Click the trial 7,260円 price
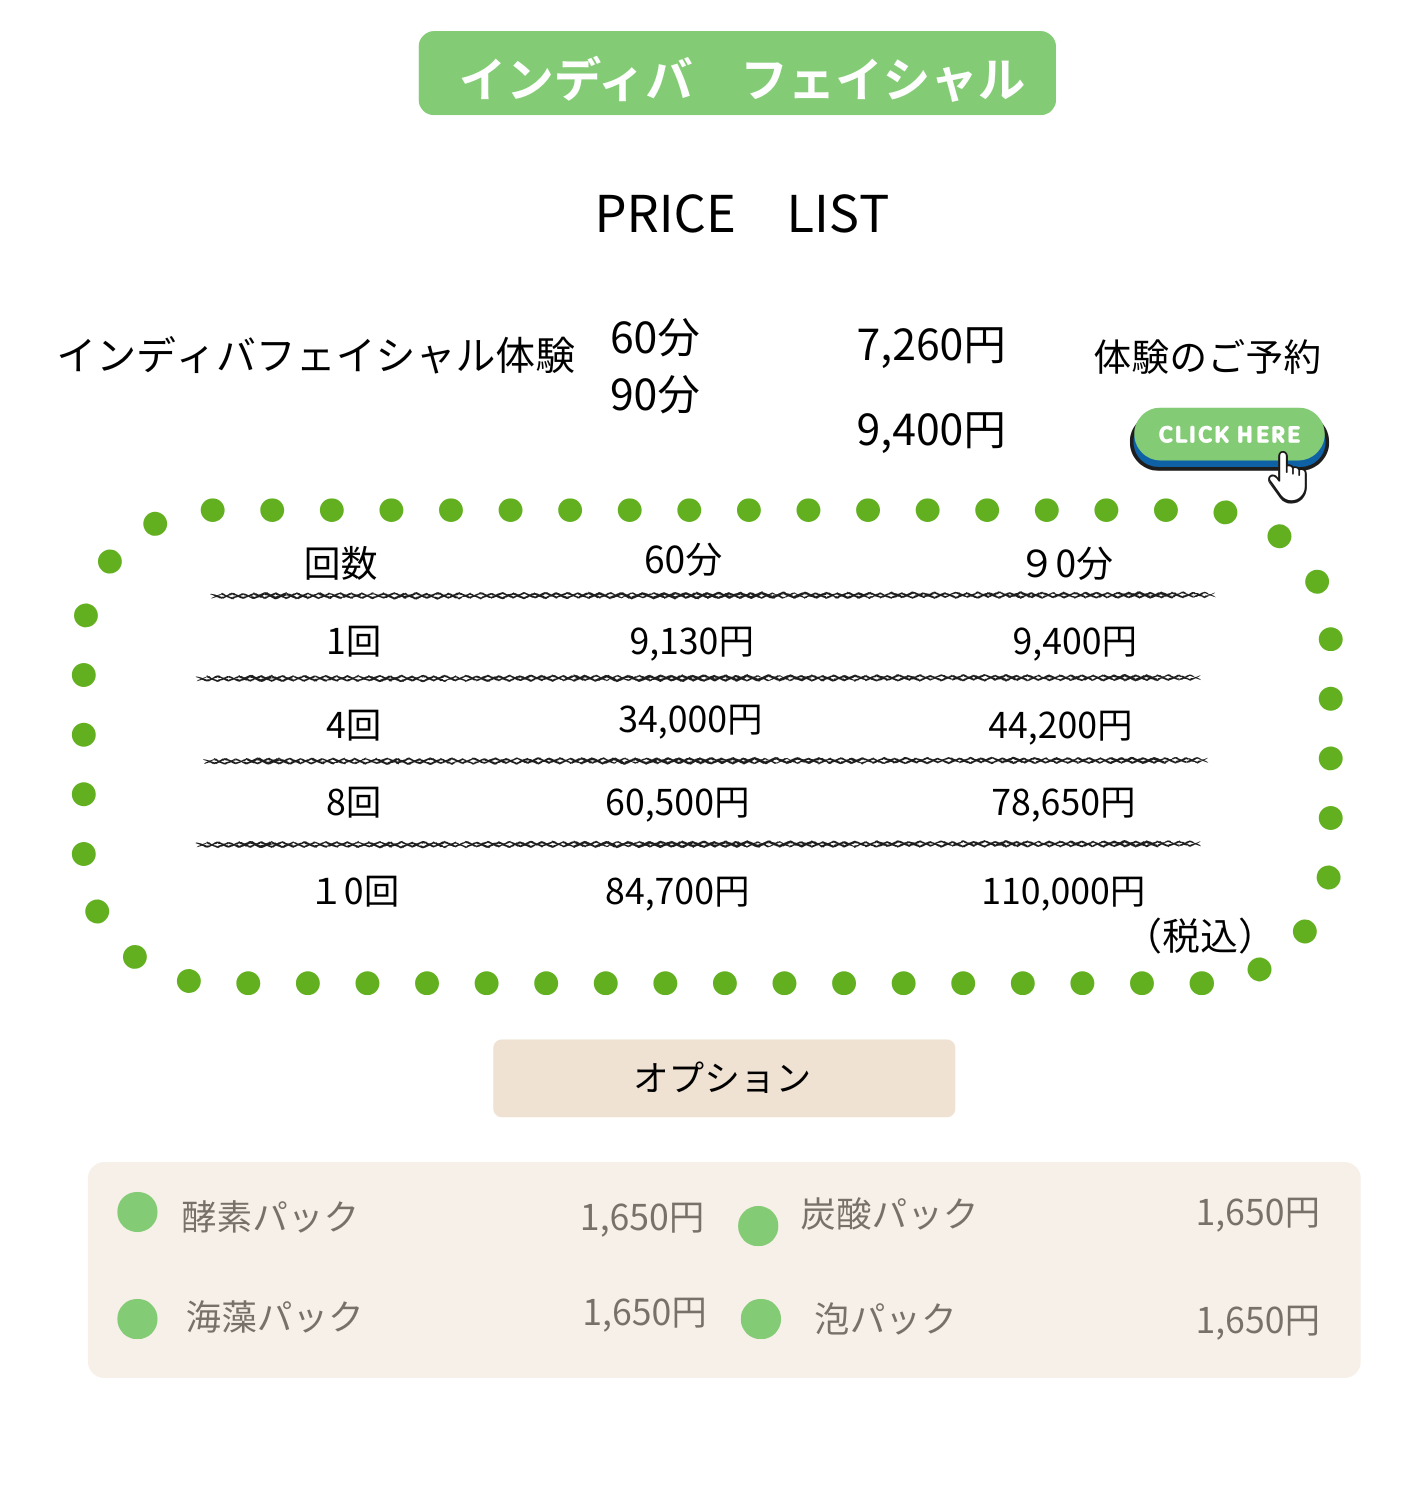 point(931,345)
